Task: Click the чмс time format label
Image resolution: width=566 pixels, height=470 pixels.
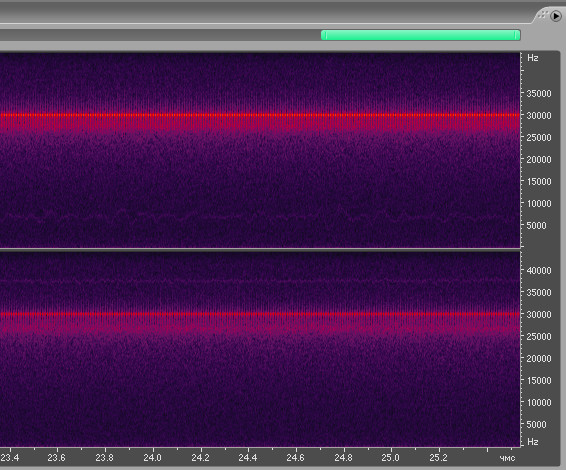Action: pyautogui.click(x=507, y=458)
